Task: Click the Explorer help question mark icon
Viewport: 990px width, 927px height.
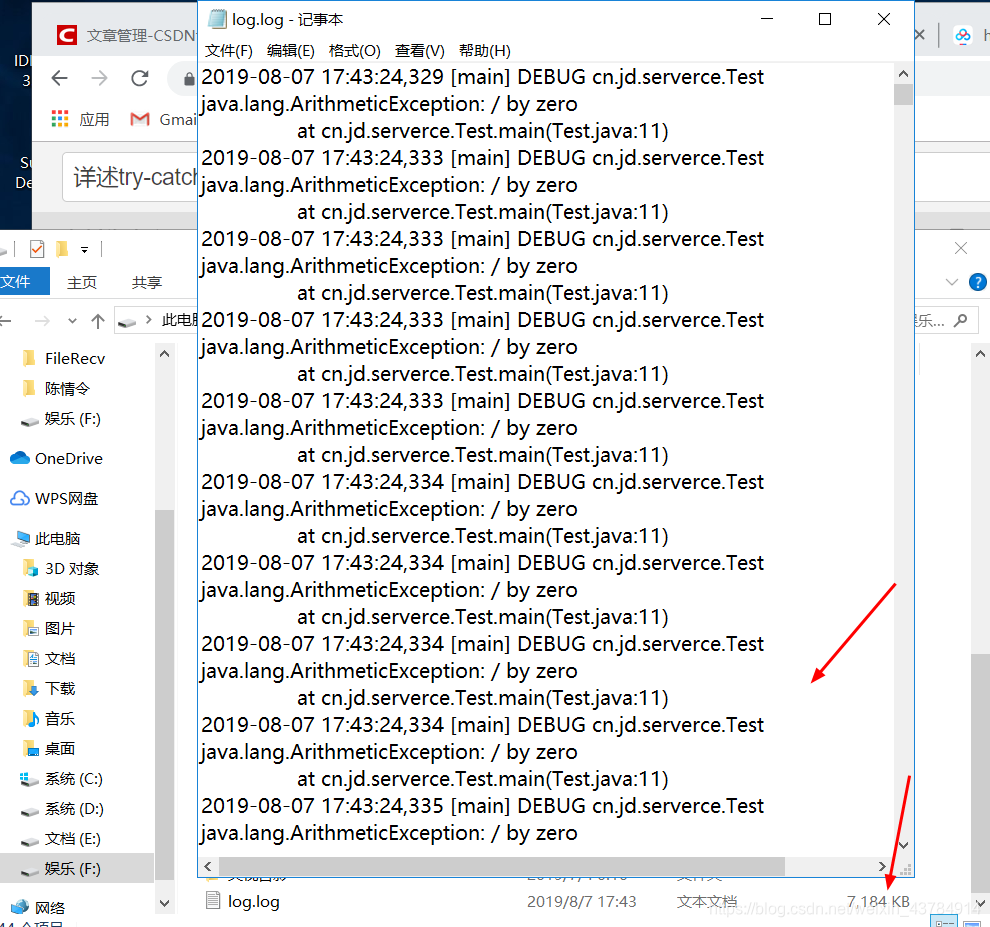Action: coord(978,282)
